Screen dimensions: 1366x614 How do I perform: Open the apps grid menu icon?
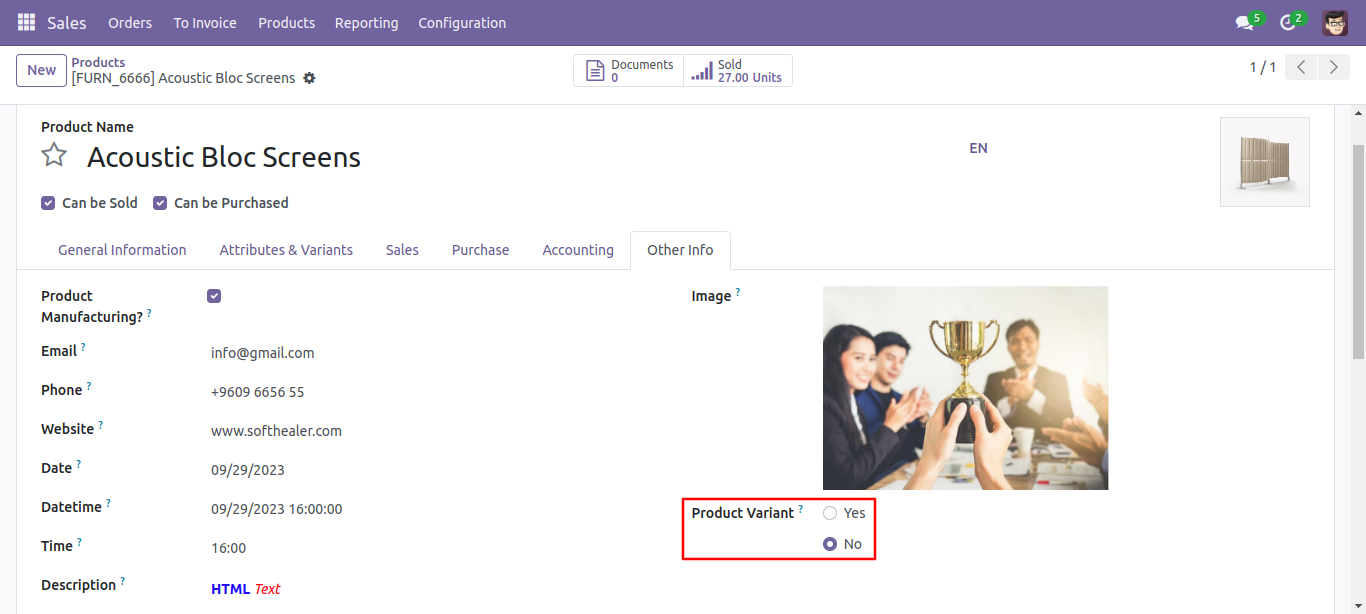26,22
